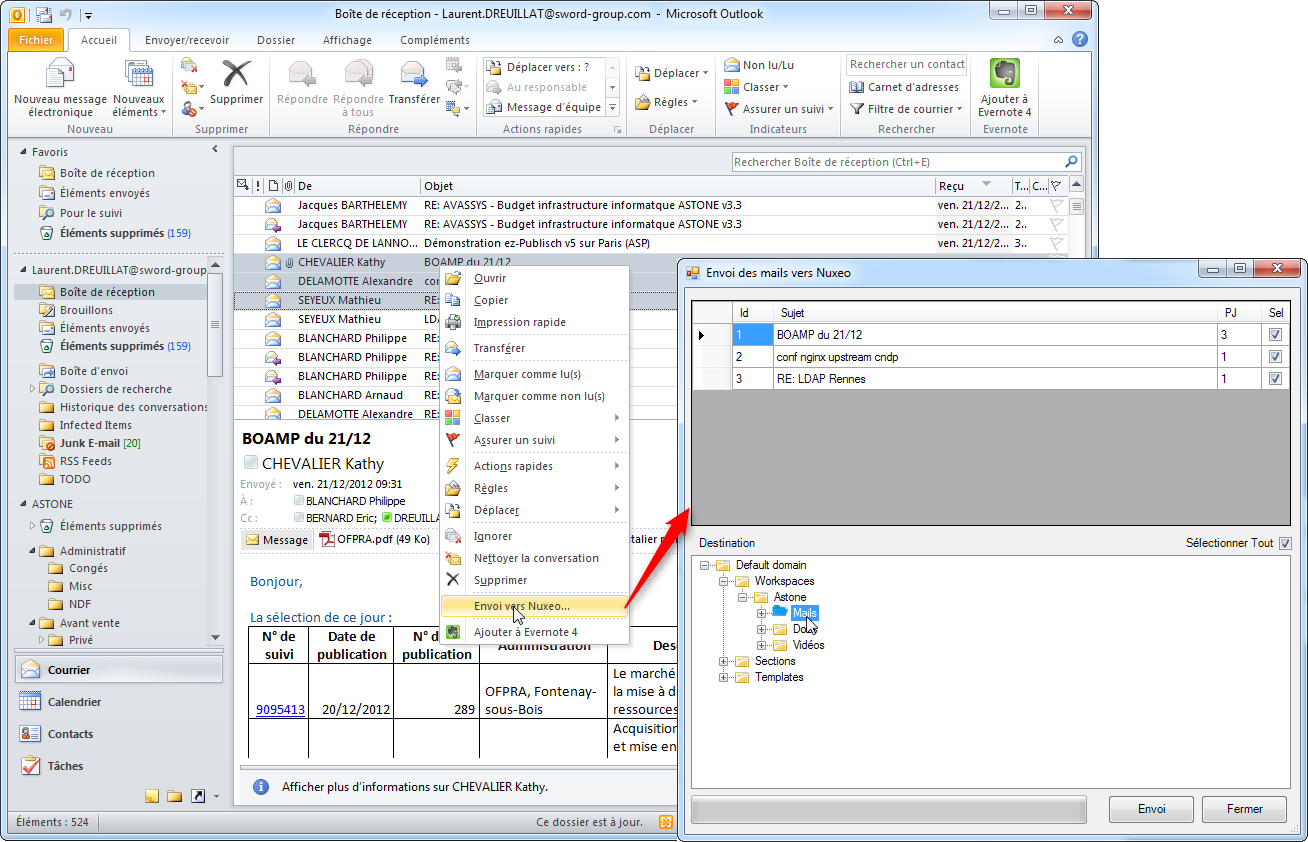Click the Envoi button
This screenshot has height=842, width=1308.
click(x=1151, y=809)
